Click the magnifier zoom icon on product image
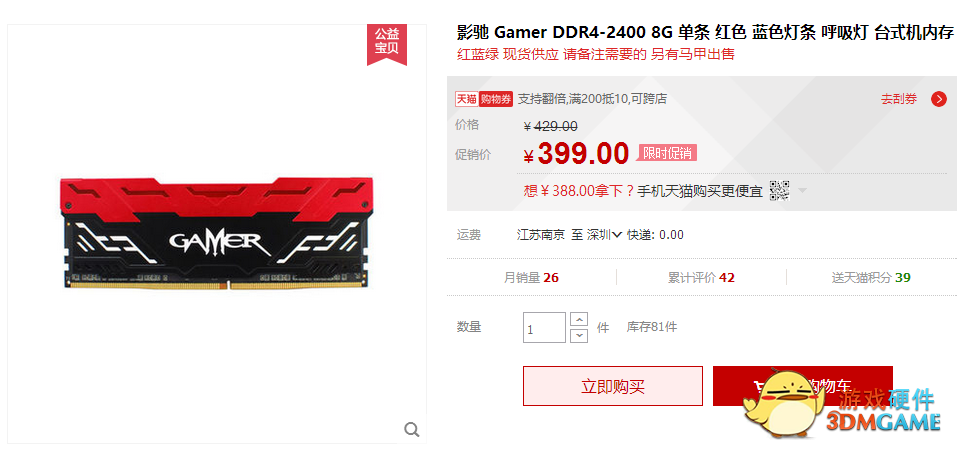The height and width of the screenshot is (449, 963). point(411,429)
